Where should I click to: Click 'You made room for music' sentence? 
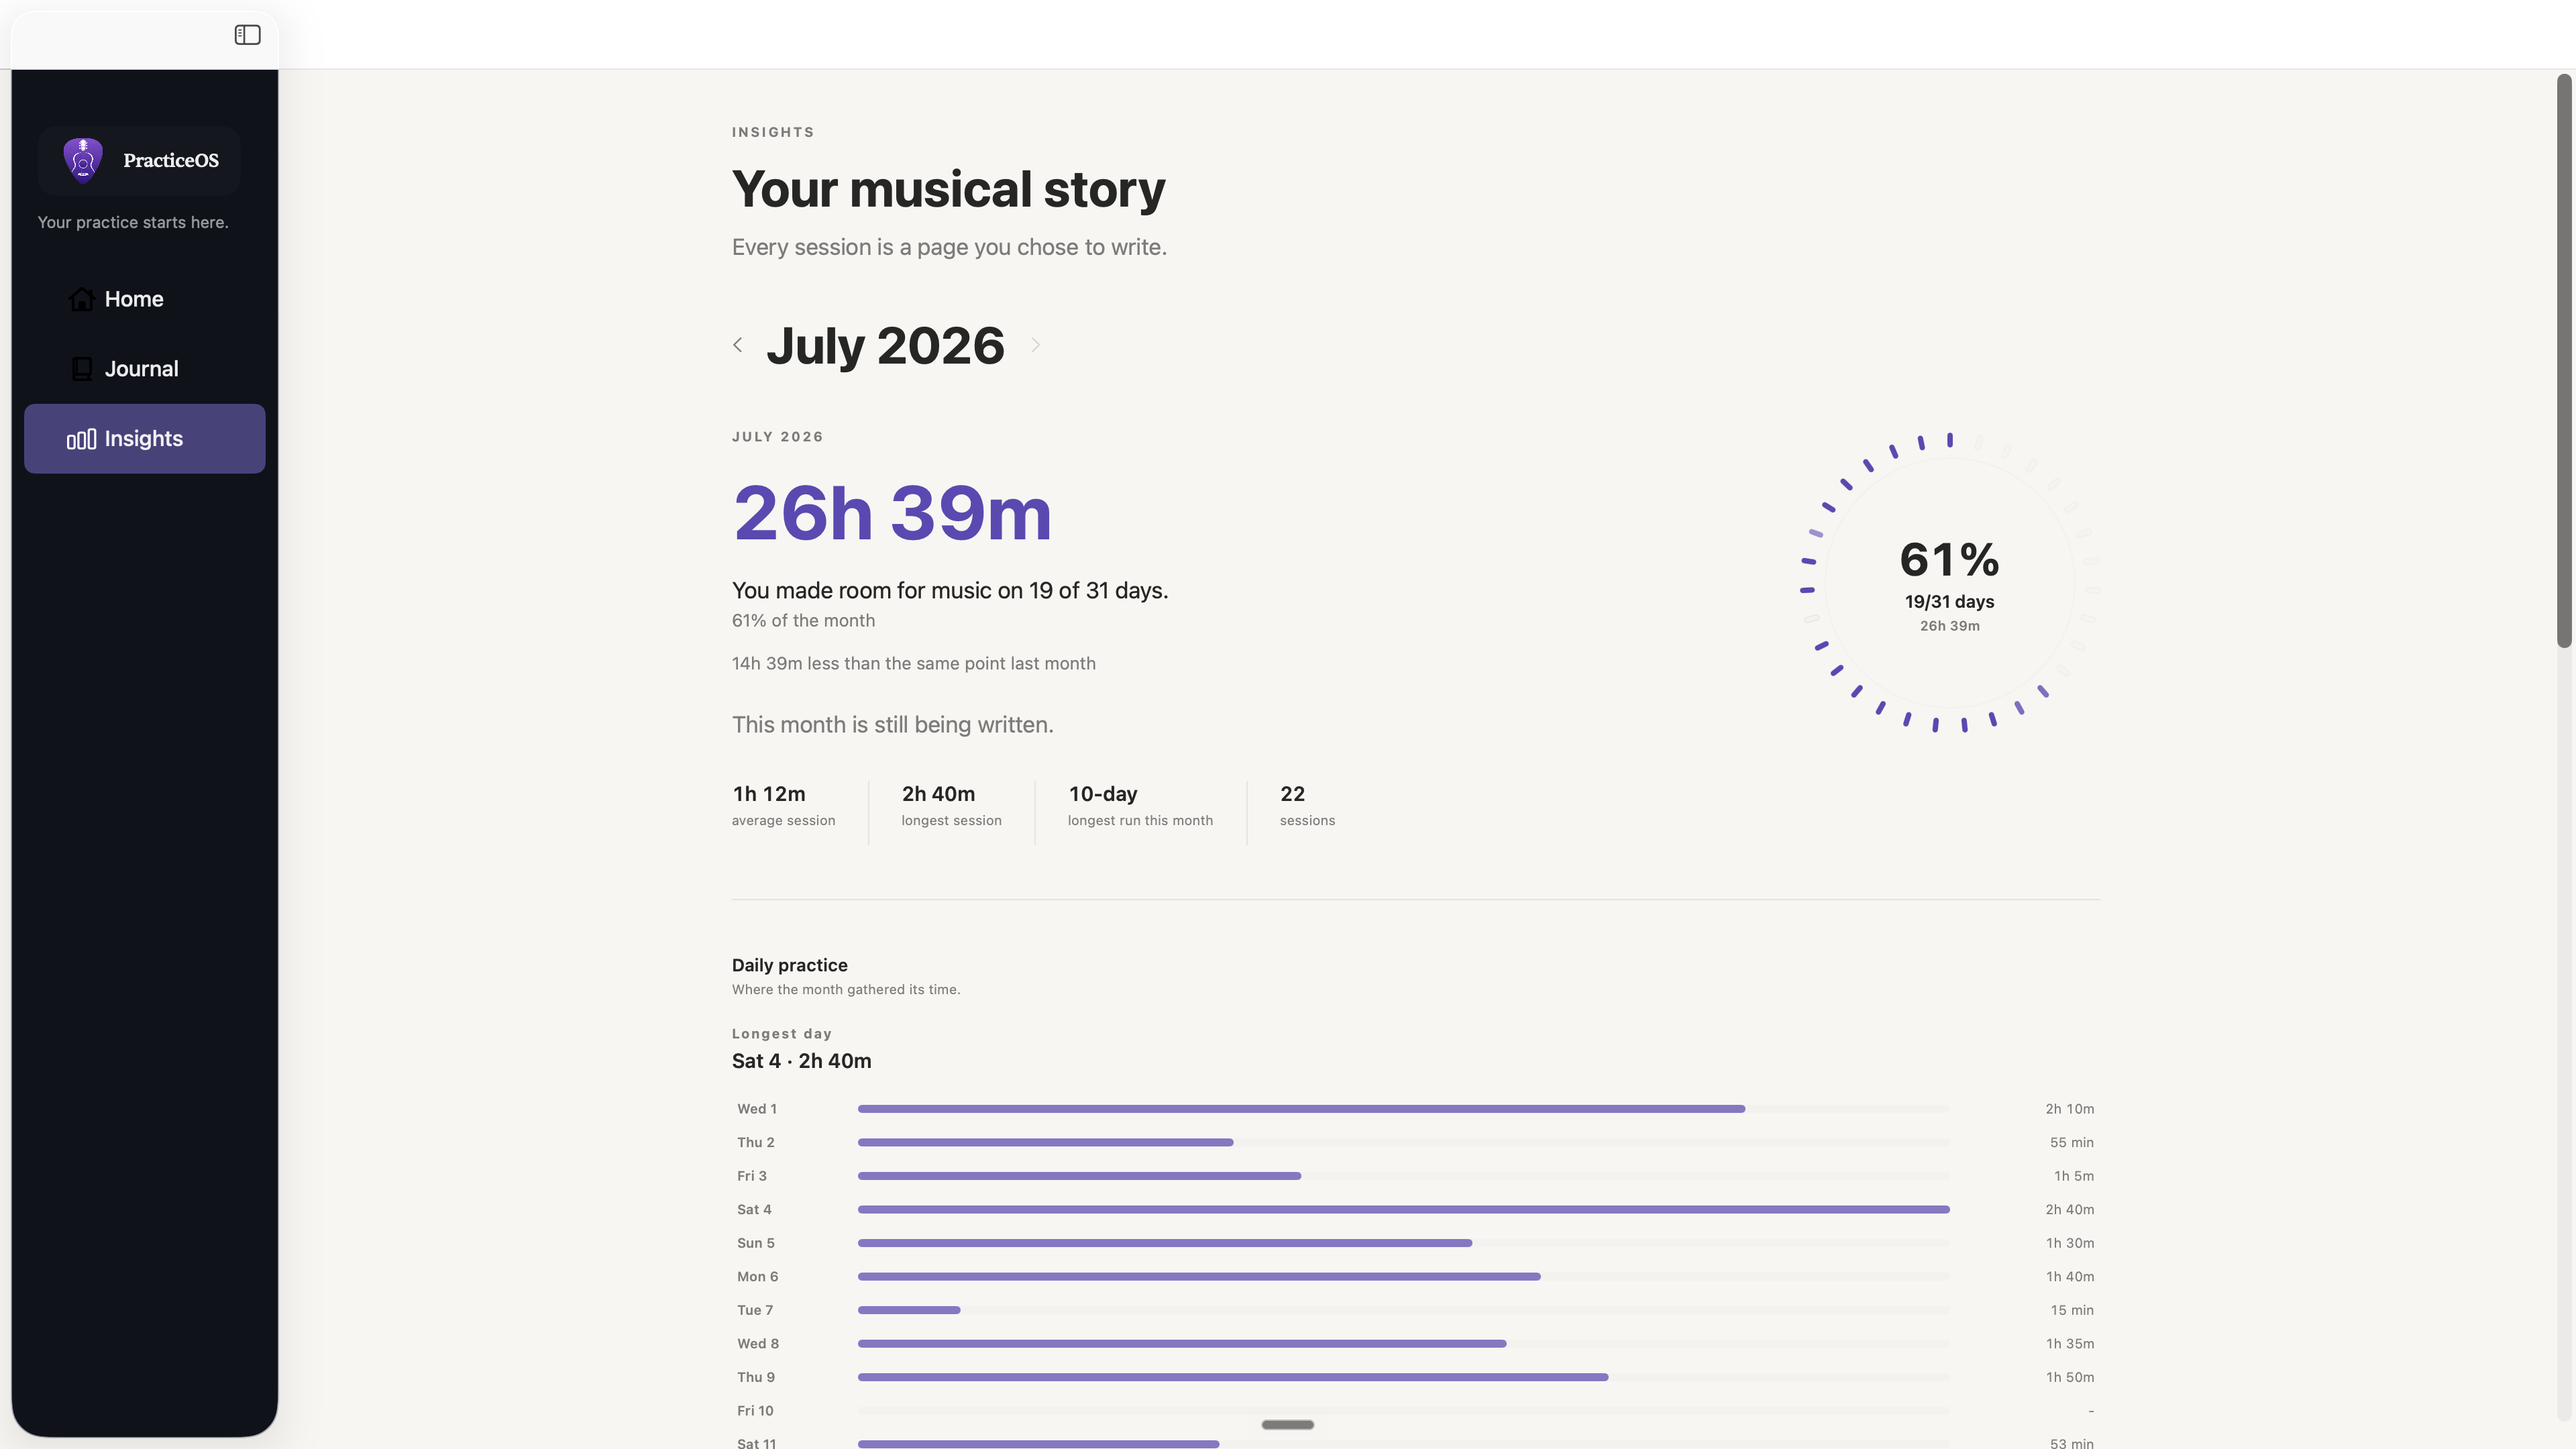(x=950, y=590)
